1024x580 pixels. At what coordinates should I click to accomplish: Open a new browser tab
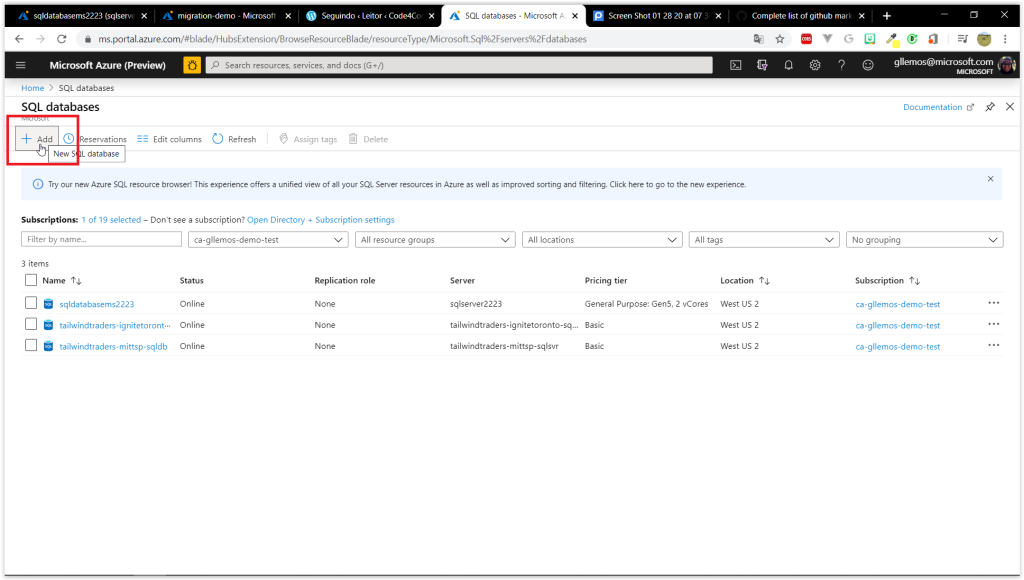click(x=886, y=16)
